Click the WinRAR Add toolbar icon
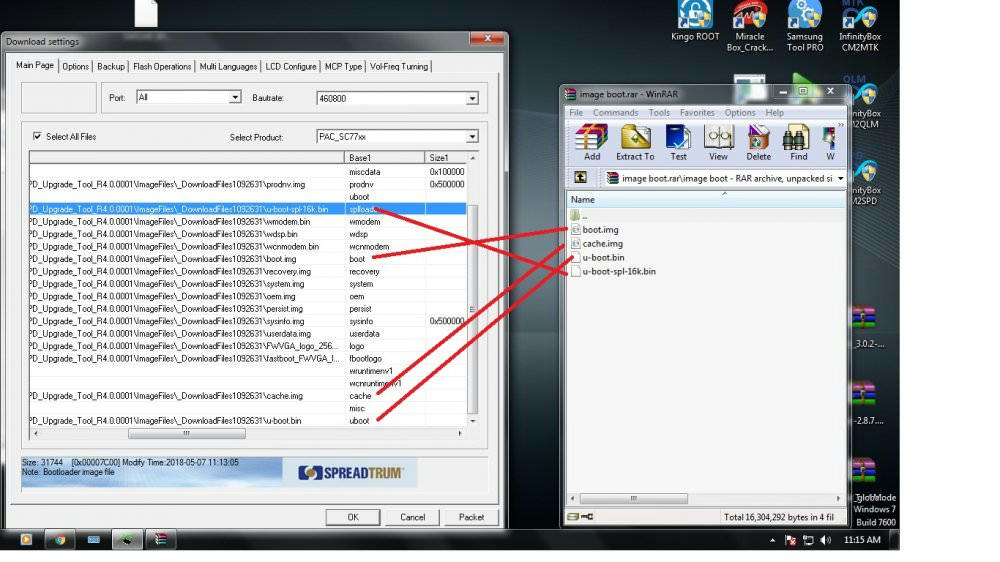The height and width of the screenshot is (562, 1000). coord(592,141)
